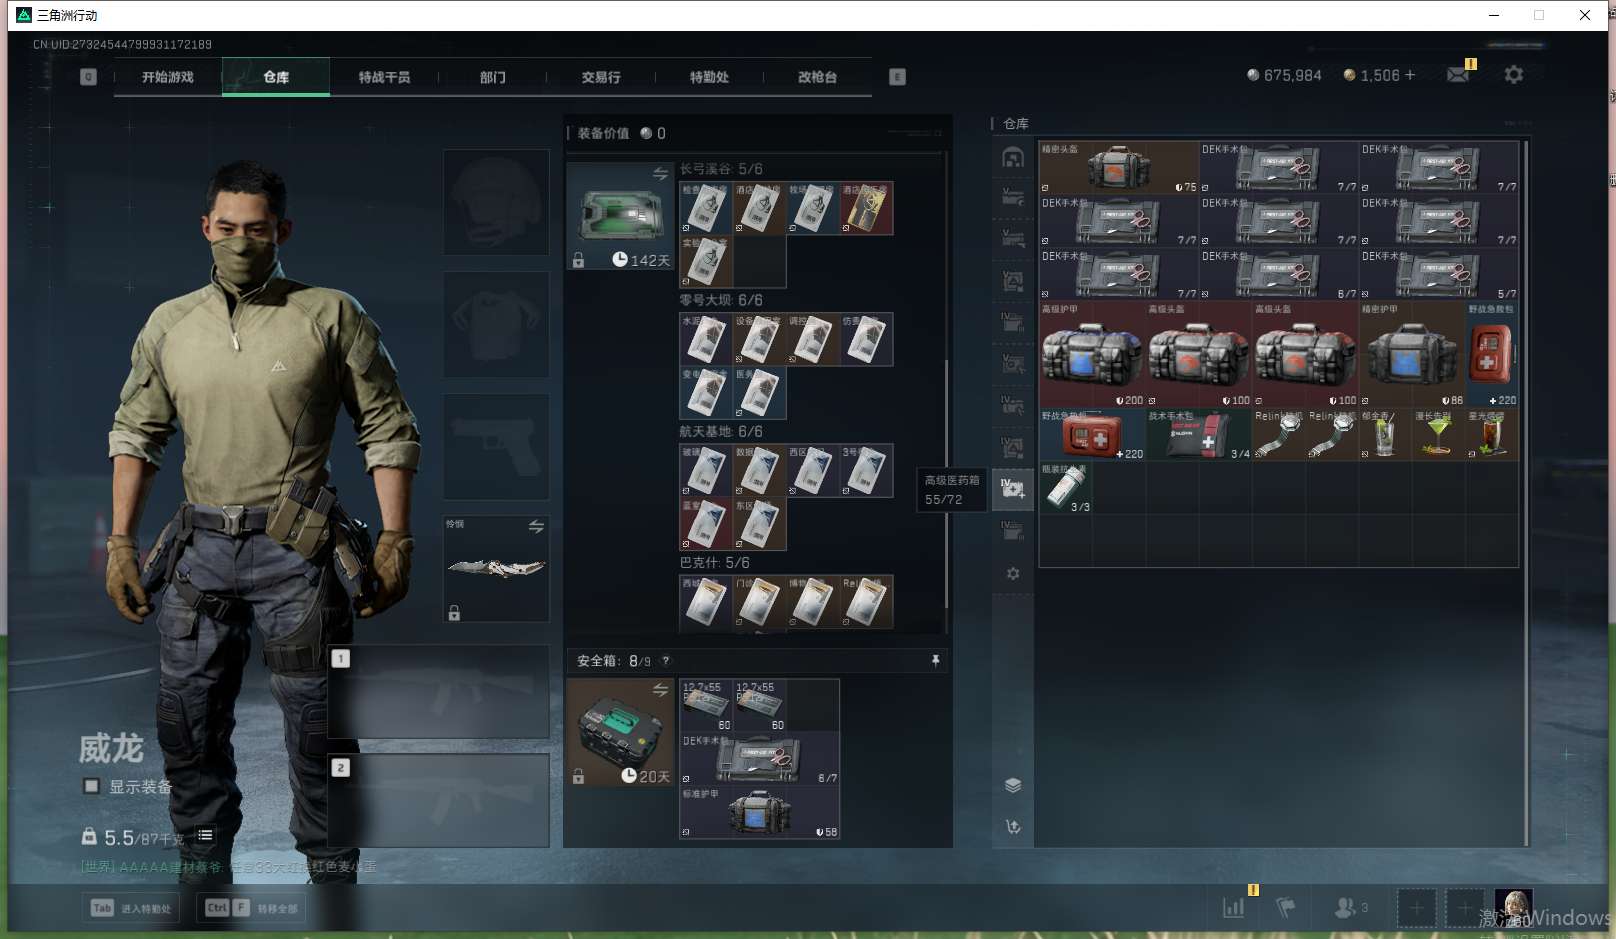The width and height of the screenshot is (1616, 939).
Task: Select the tall 野战急救包 with +220
Action: coord(1492,354)
